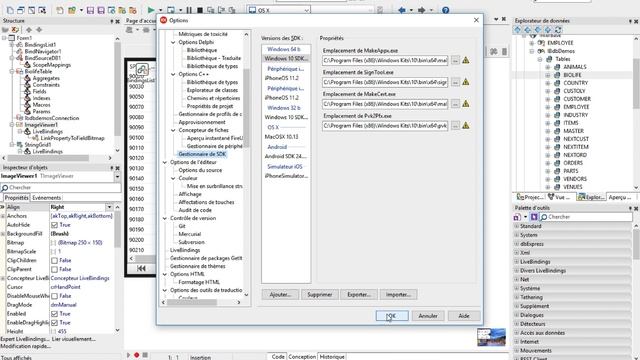Viewport: 640px width, 360px height.
Task: Click the blue Help question mark icon
Action: coord(445,10)
